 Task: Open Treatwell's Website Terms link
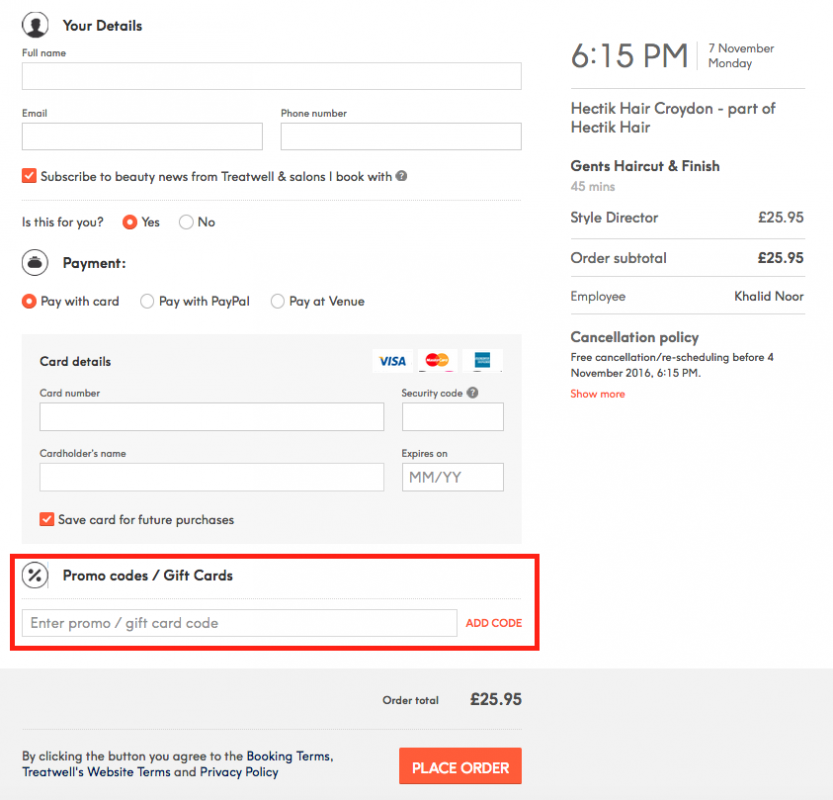pyautogui.click(x=96, y=772)
